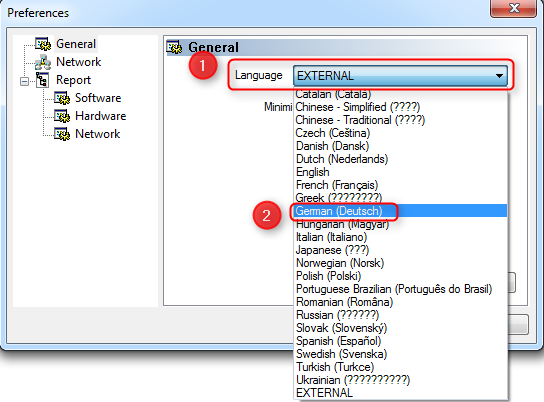Choose Ukrainian from the language list
Viewport: 544px width, 402px height.
point(400,380)
